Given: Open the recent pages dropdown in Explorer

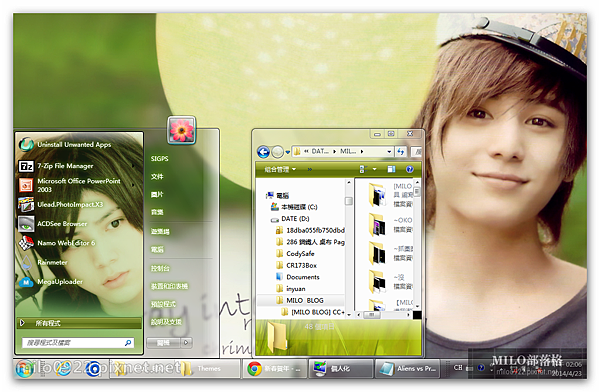Looking at the screenshot, I should (x=288, y=152).
